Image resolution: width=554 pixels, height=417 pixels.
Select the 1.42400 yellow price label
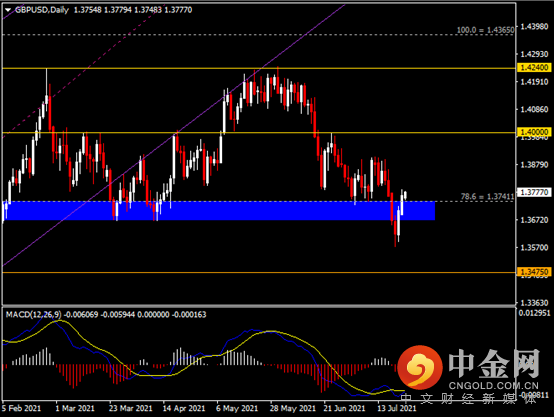534,67
